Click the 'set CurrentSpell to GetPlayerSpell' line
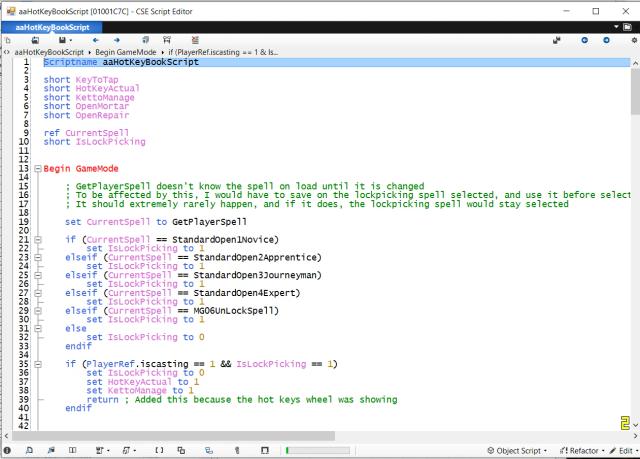640x459 pixels. [156, 222]
